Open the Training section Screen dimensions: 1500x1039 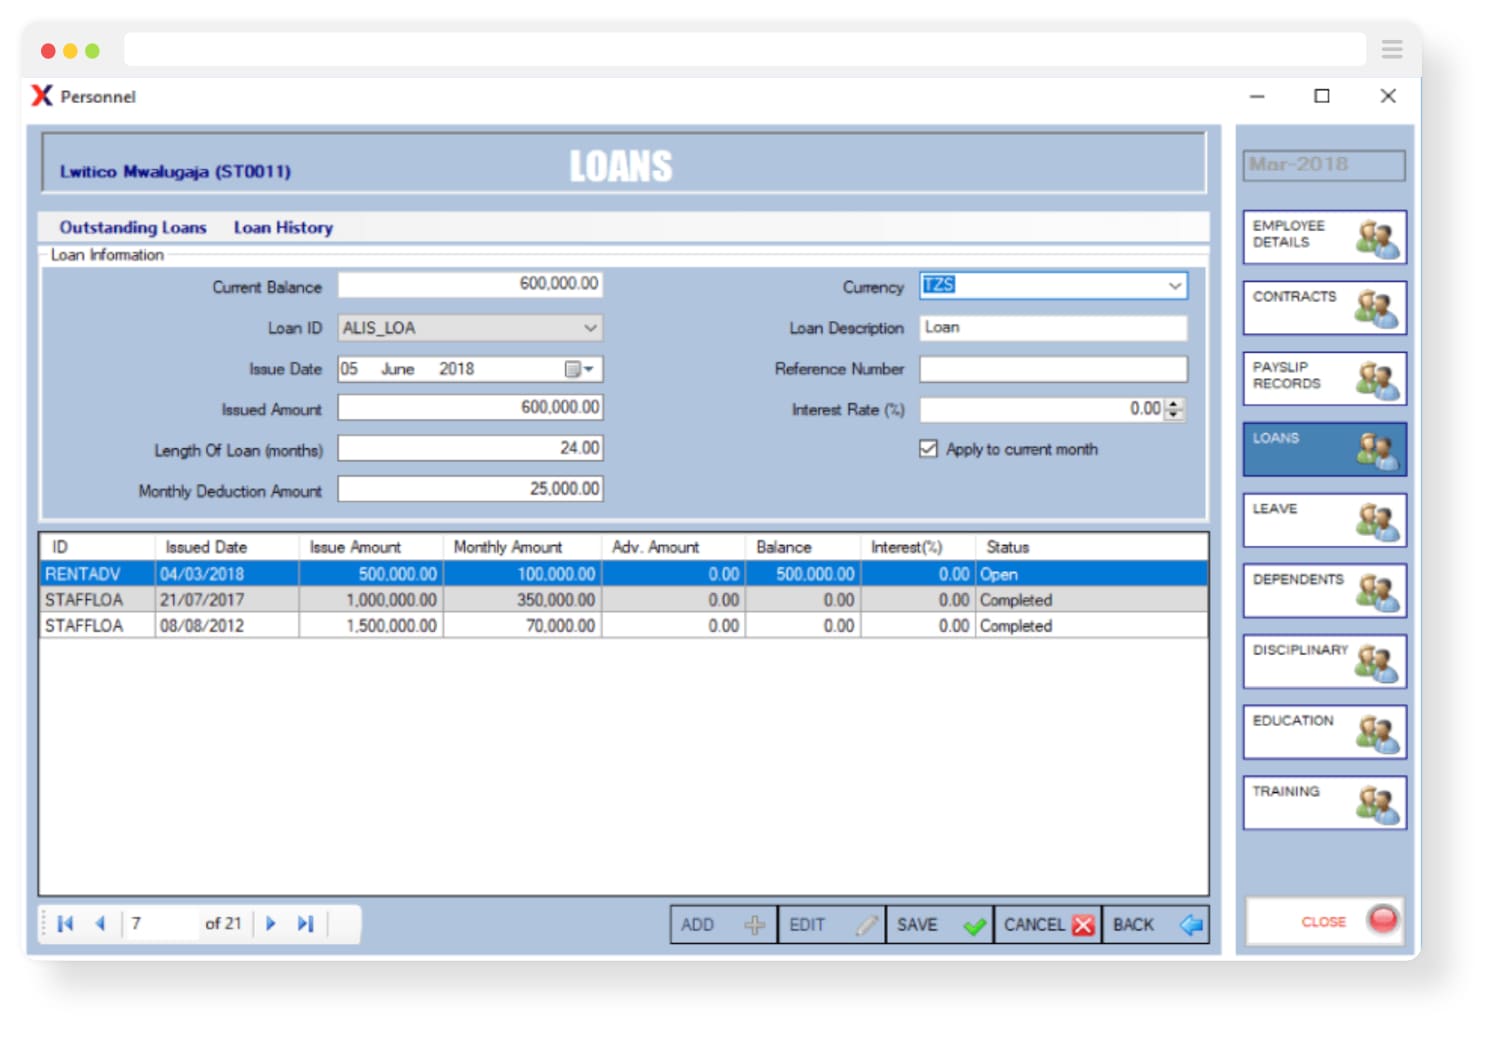(1324, 803)
